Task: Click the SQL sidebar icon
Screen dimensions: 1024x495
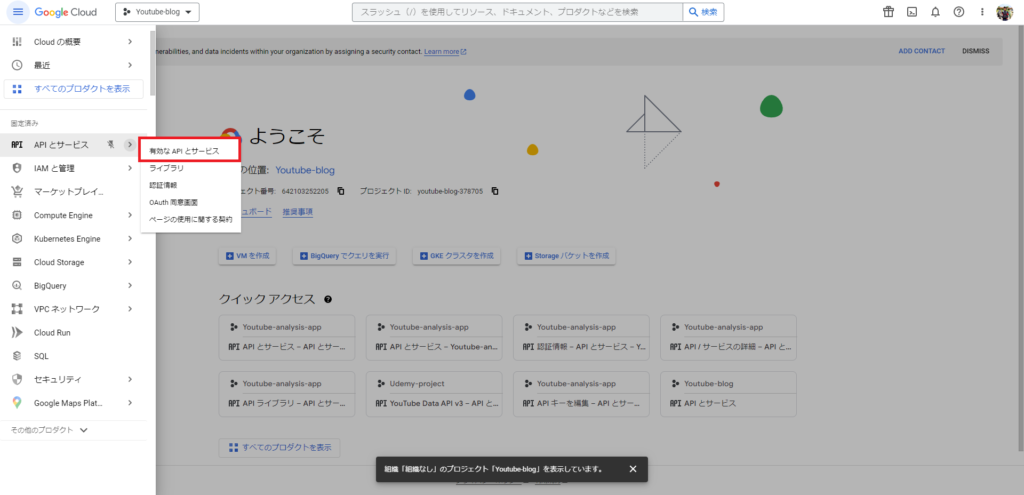Action: [18, 356]
